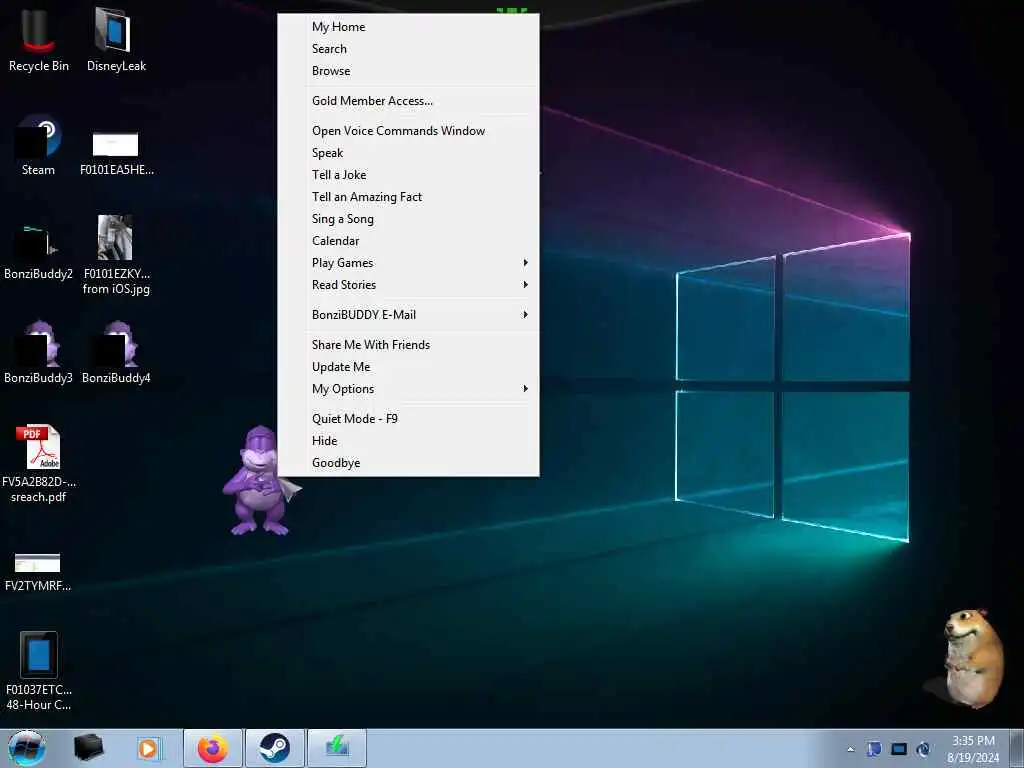This screenshot has width=1024, height=768.
Task: Show hidden system tray icons
Action: pyautogui.click(x=850, y=749)
